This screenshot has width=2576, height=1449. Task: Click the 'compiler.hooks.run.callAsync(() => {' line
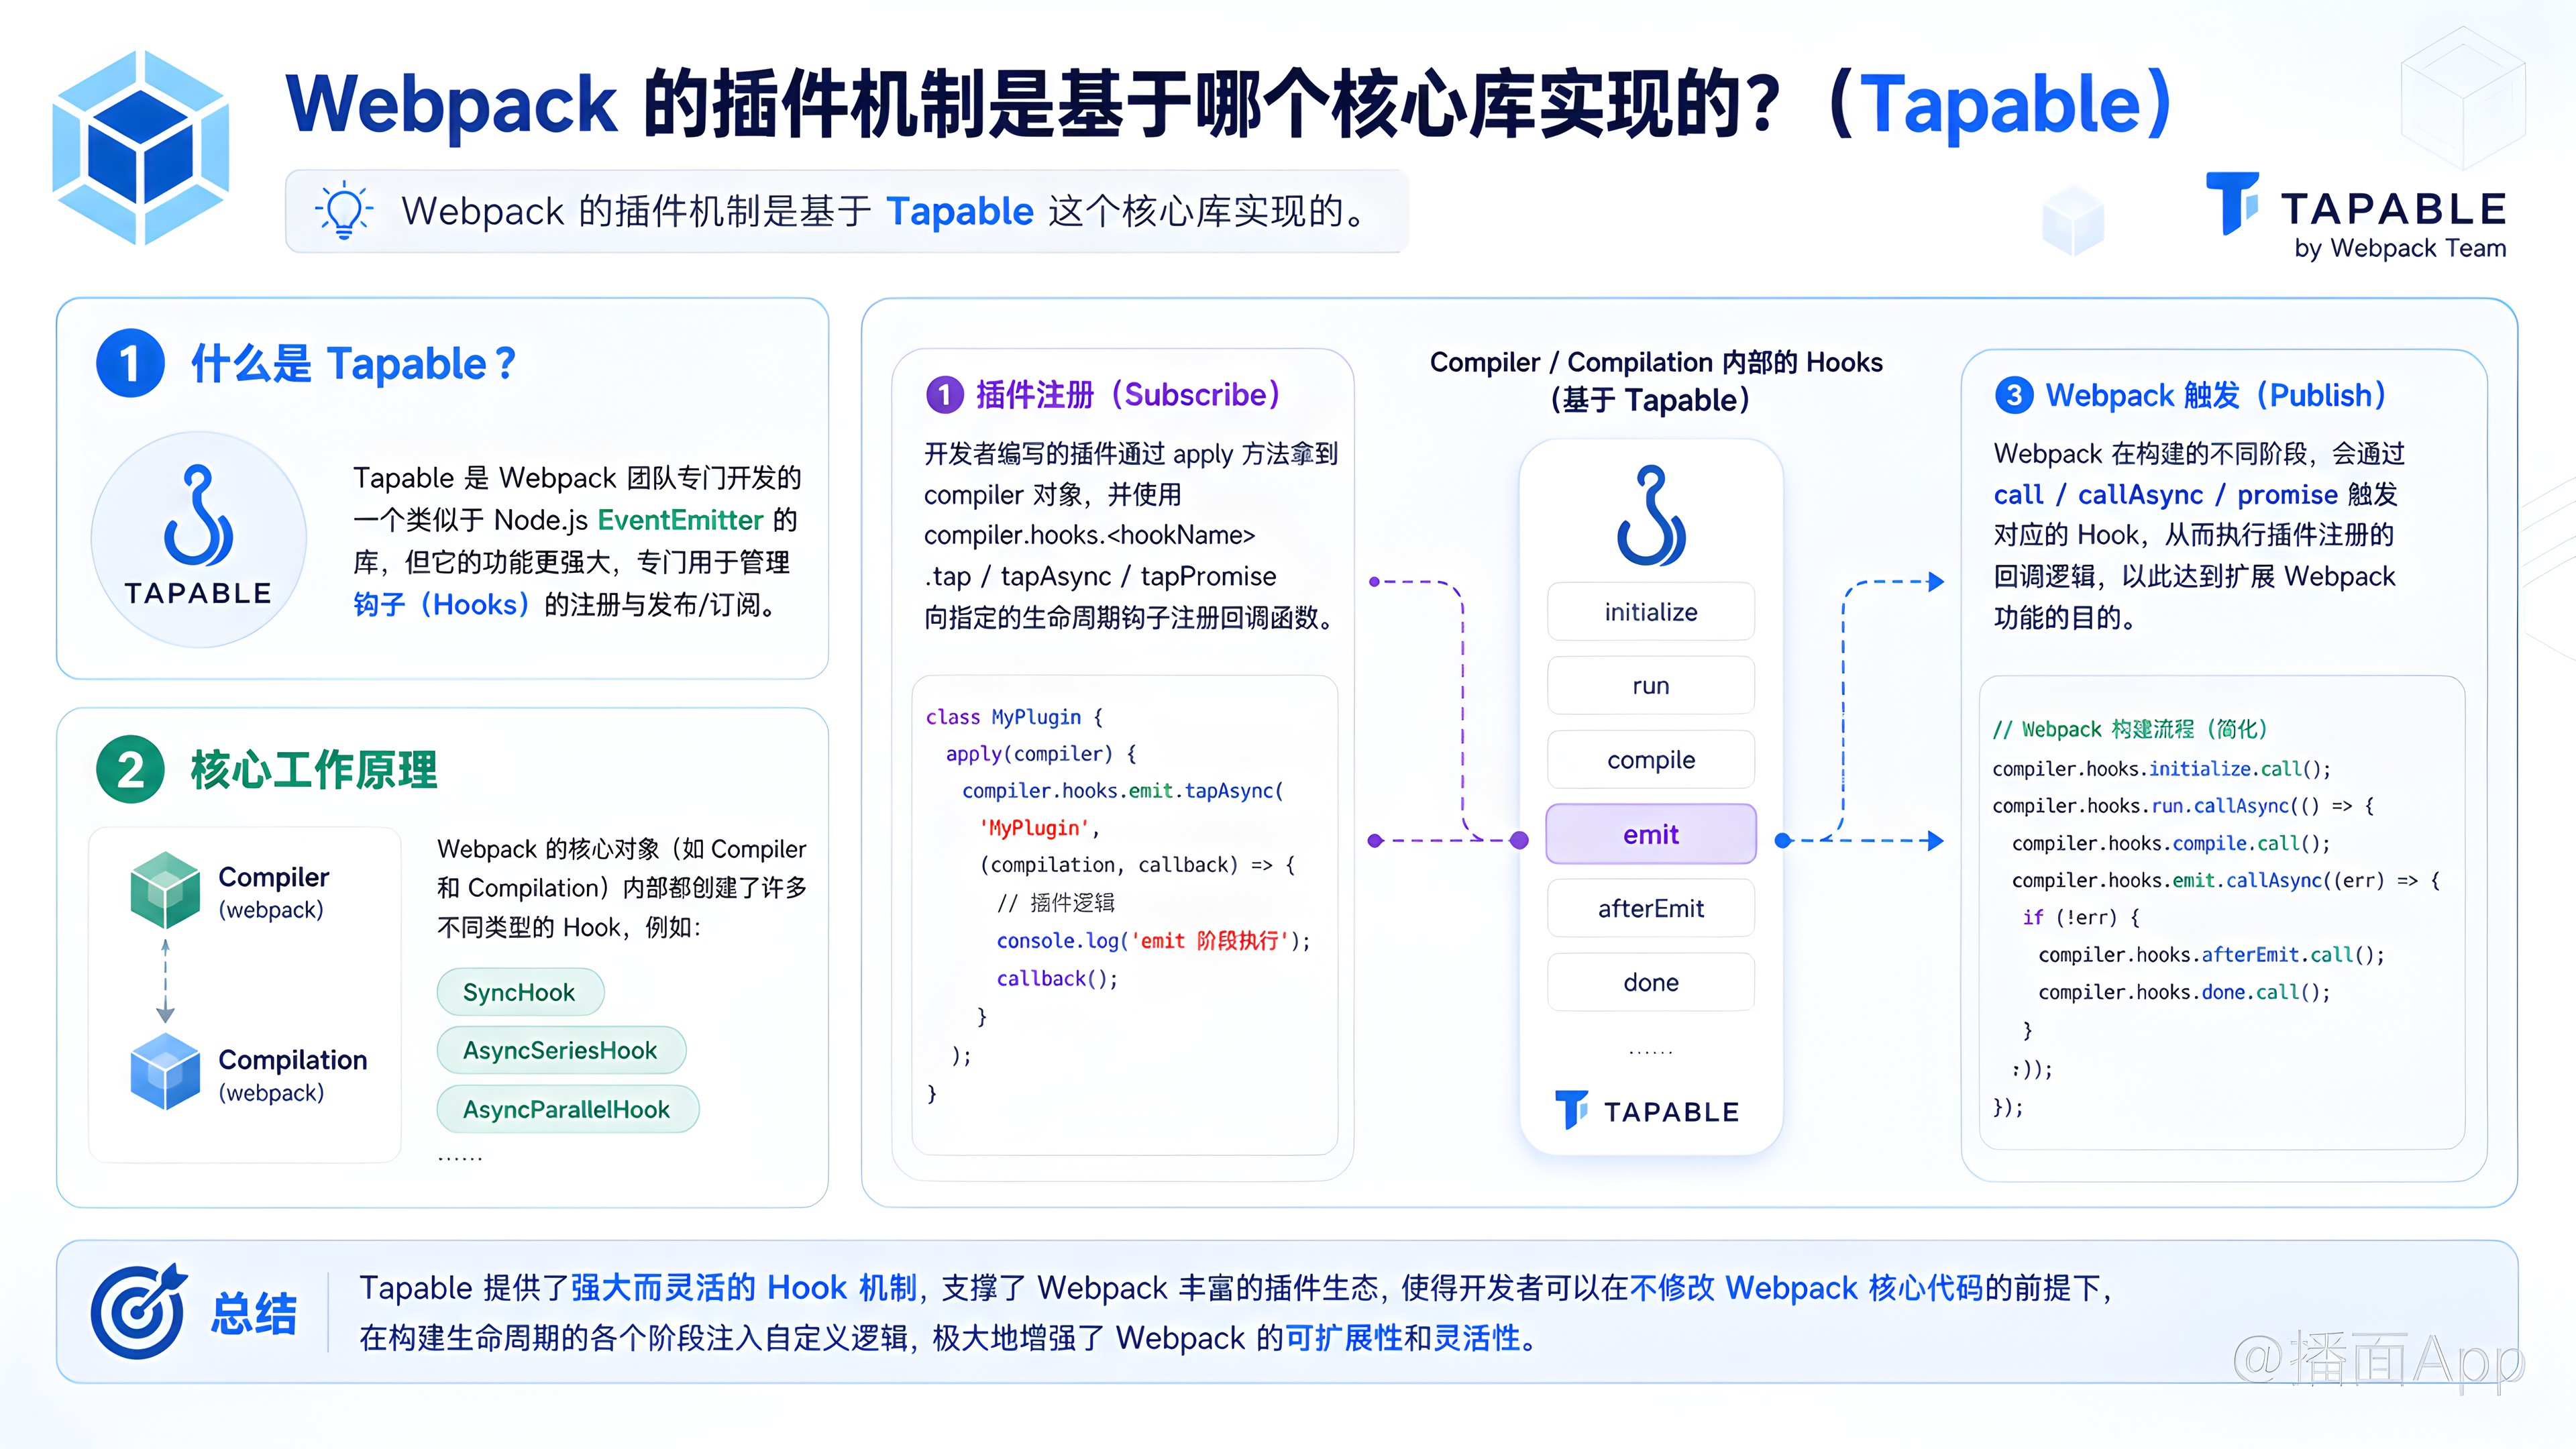click(x=2183, y=806)
